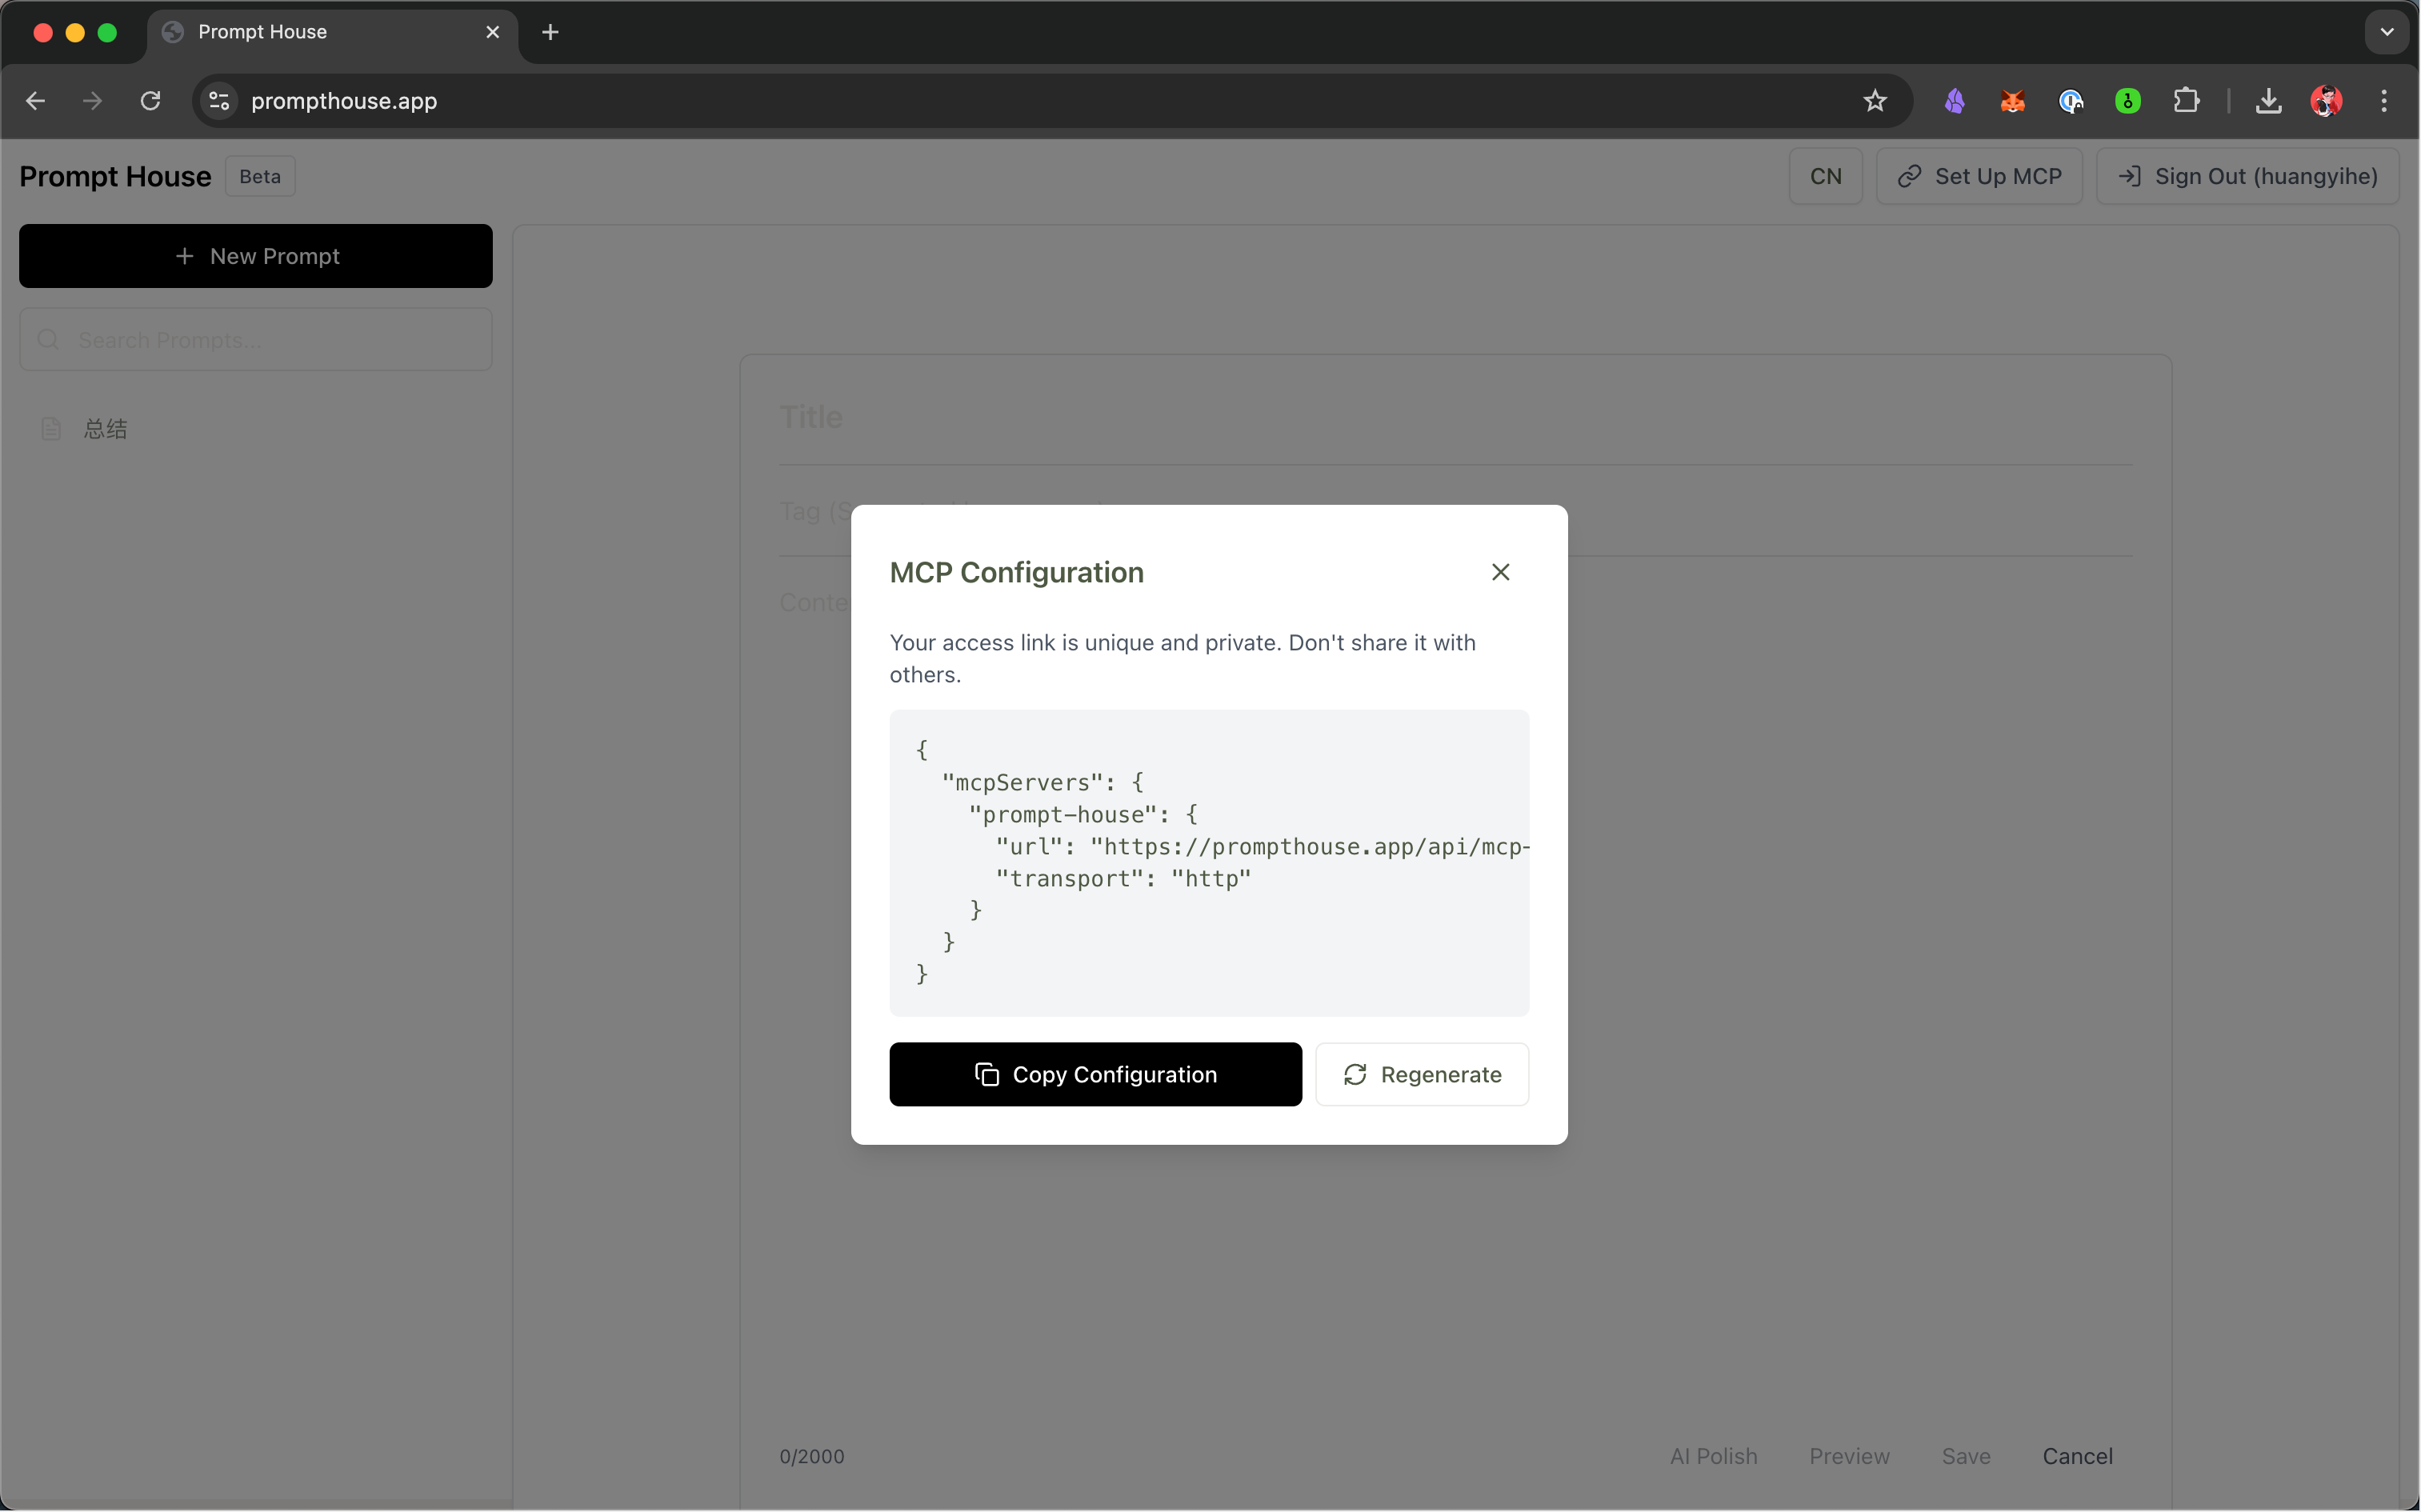This screenshot has height=1512, width=2421.
Task: Open the Chrome profile avatar
Action: pos(2325,101)
